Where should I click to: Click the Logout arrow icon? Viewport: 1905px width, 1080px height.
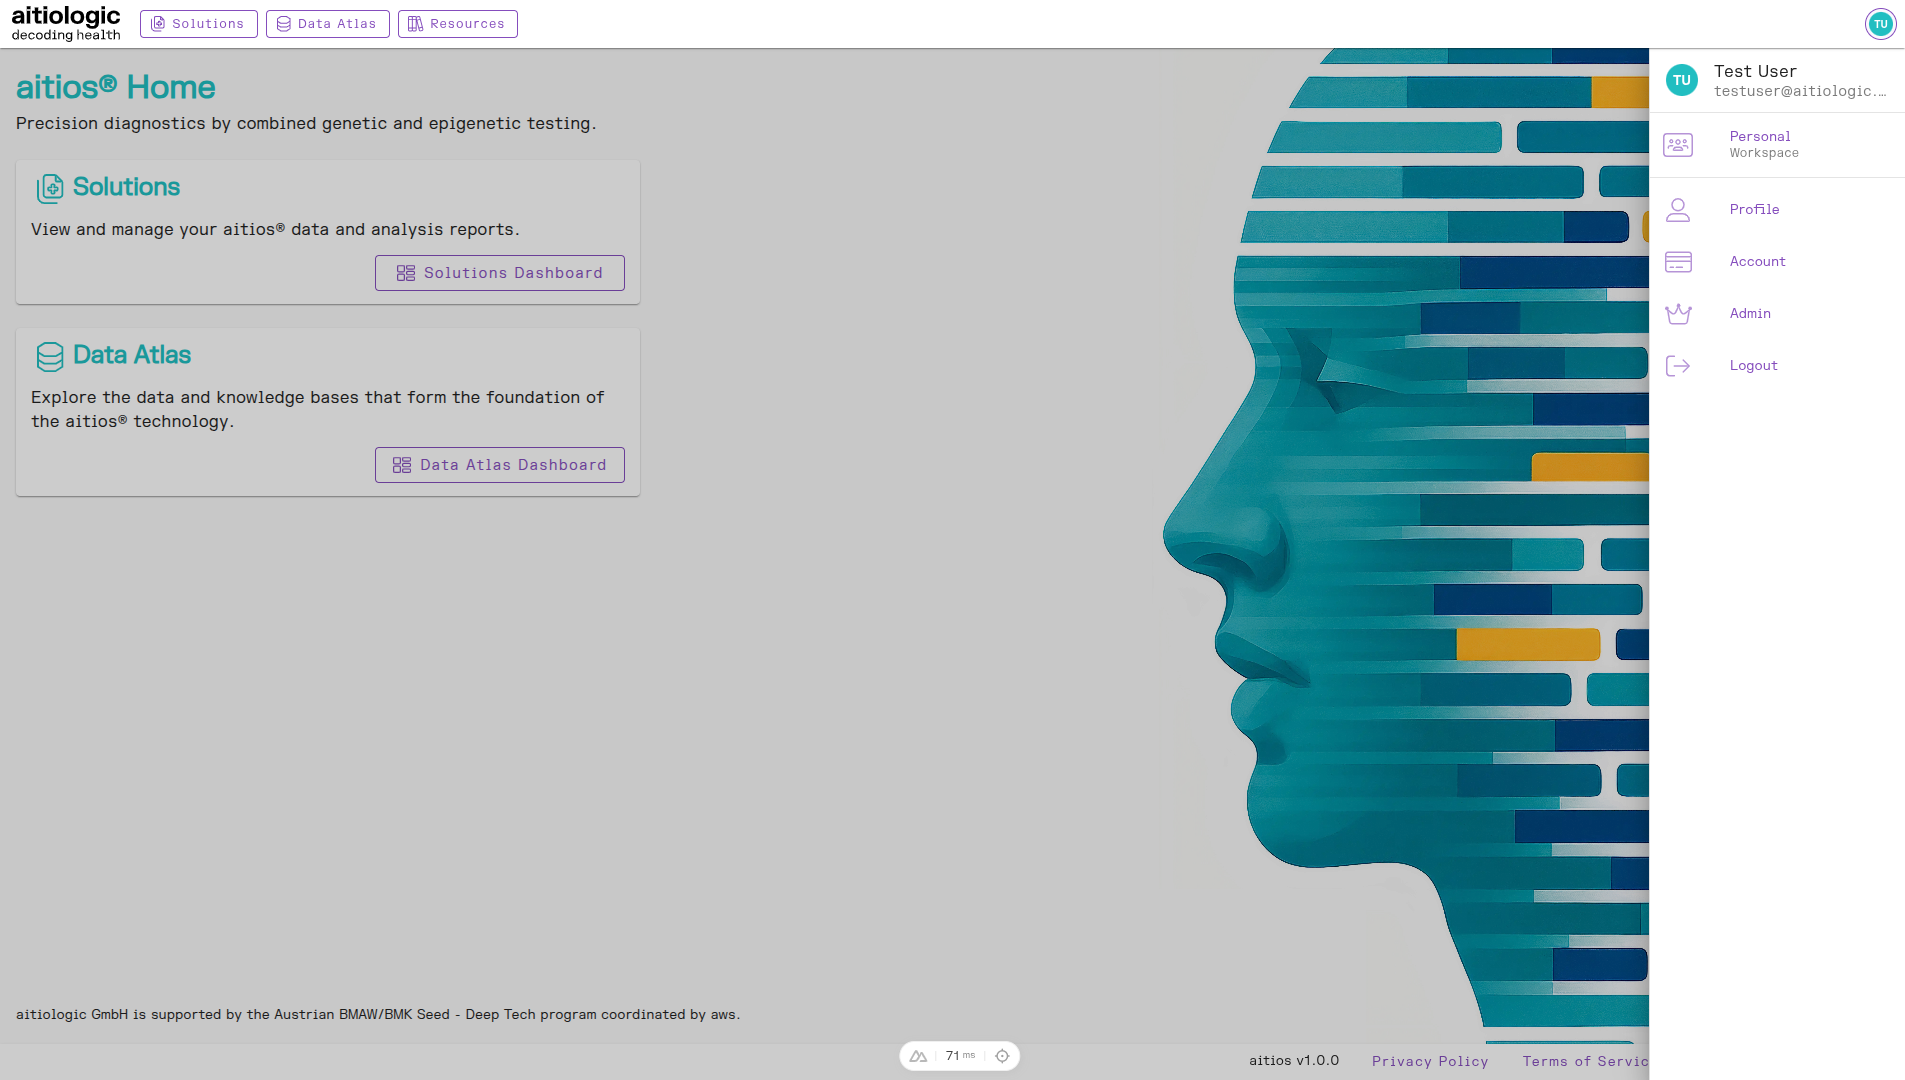[x=1678, y=365]
